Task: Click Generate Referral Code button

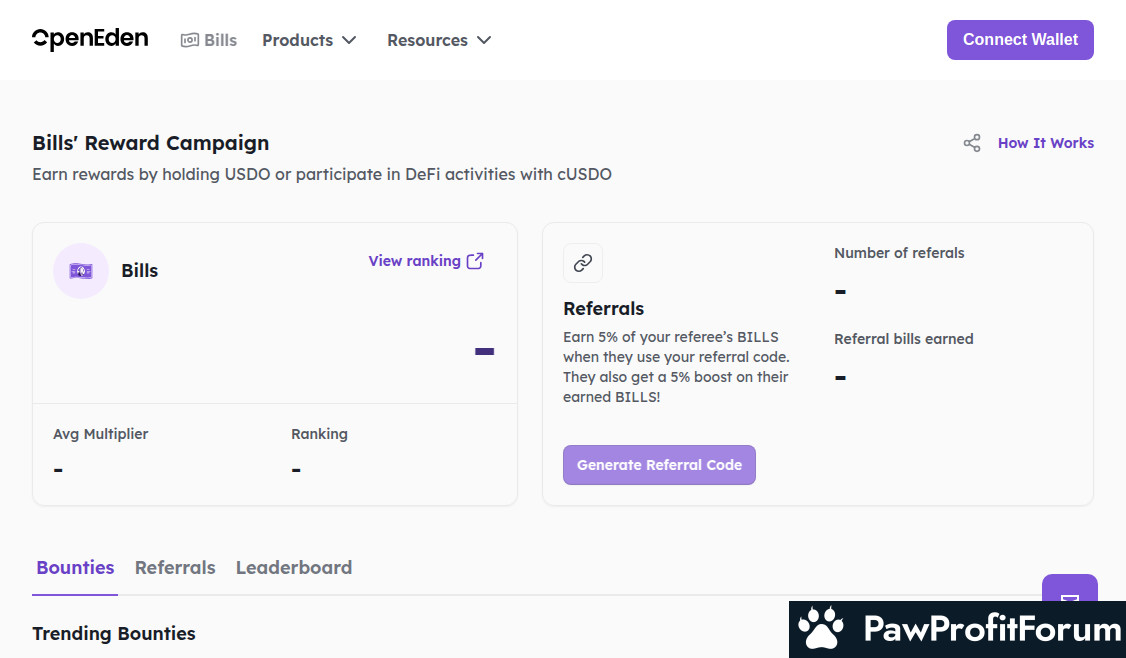Action: tap(659, 465)
